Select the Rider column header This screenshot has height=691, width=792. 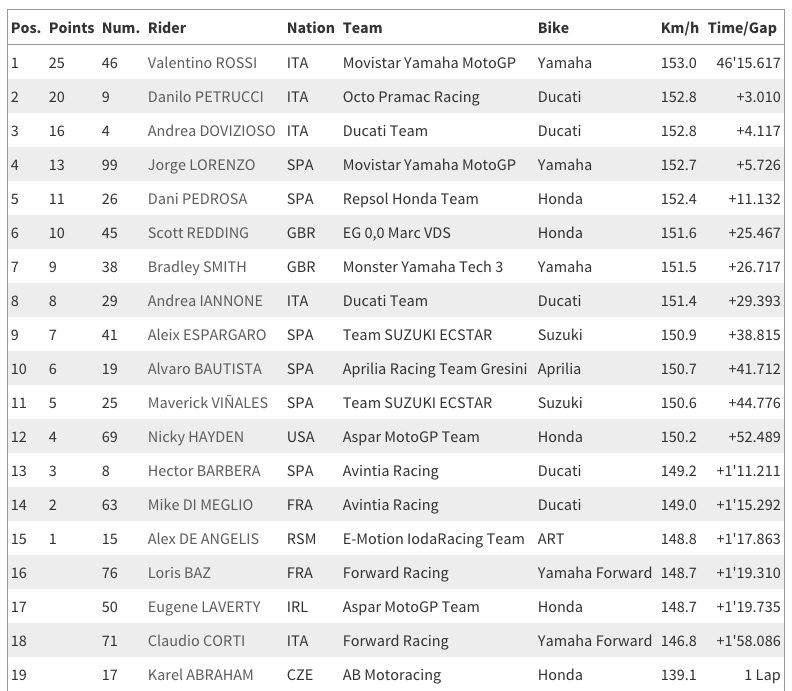[167, 28]
